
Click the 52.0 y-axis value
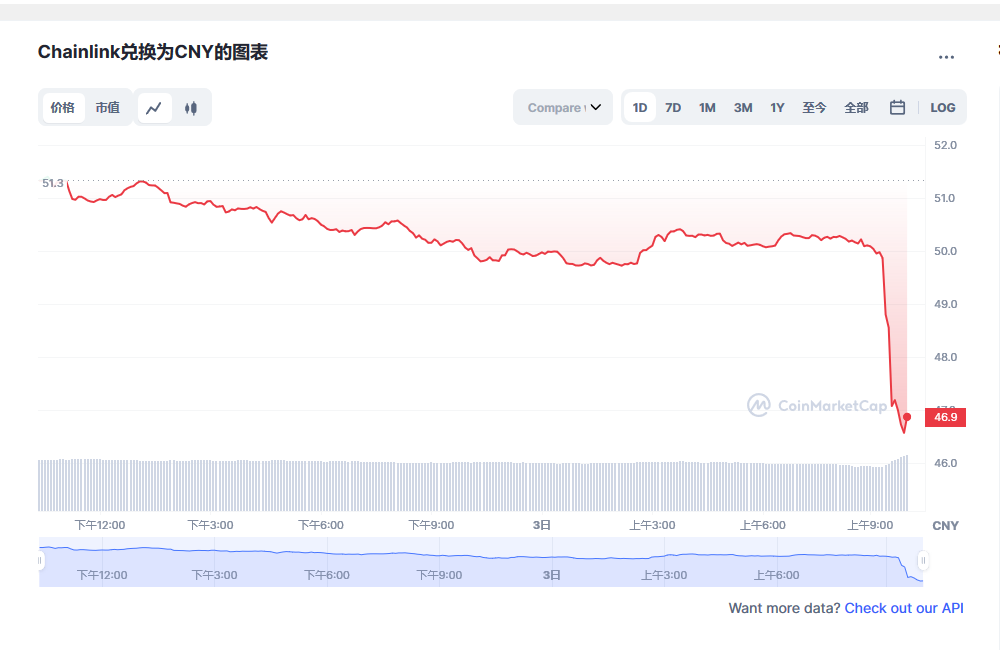click(x=945, y=145)
